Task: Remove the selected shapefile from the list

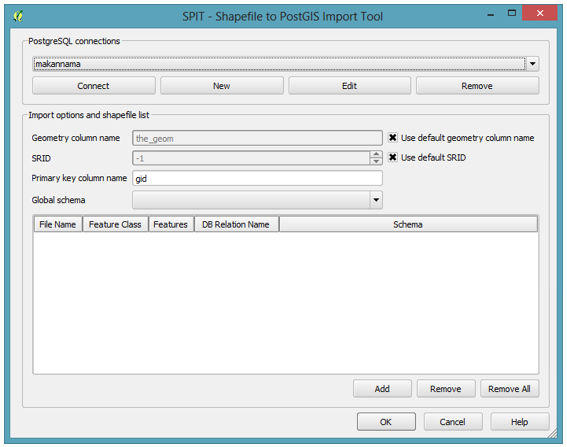Action: (446, 389)
